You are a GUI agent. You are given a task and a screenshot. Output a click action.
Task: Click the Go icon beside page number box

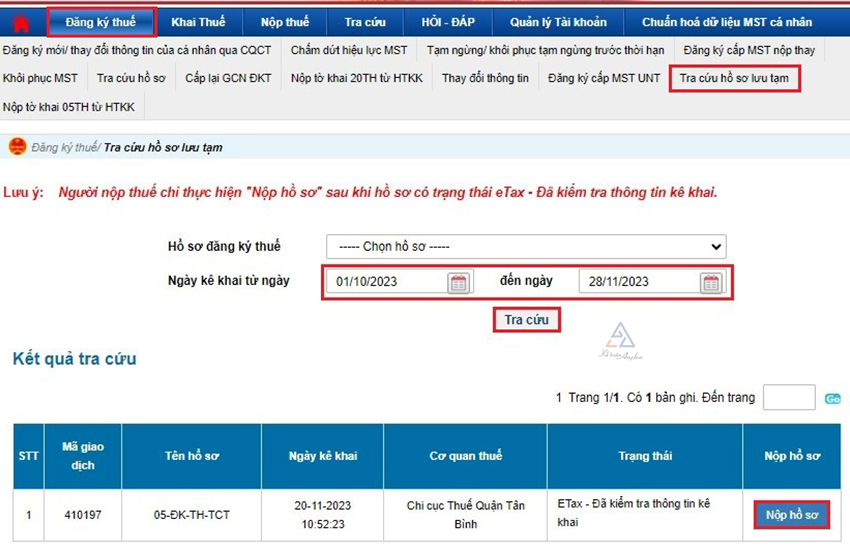click(x=832, y=399)
